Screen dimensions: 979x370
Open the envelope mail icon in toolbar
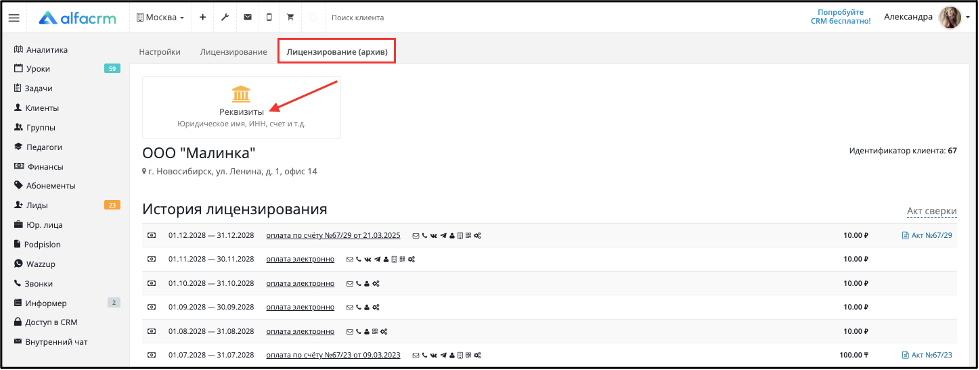point(247,17)
